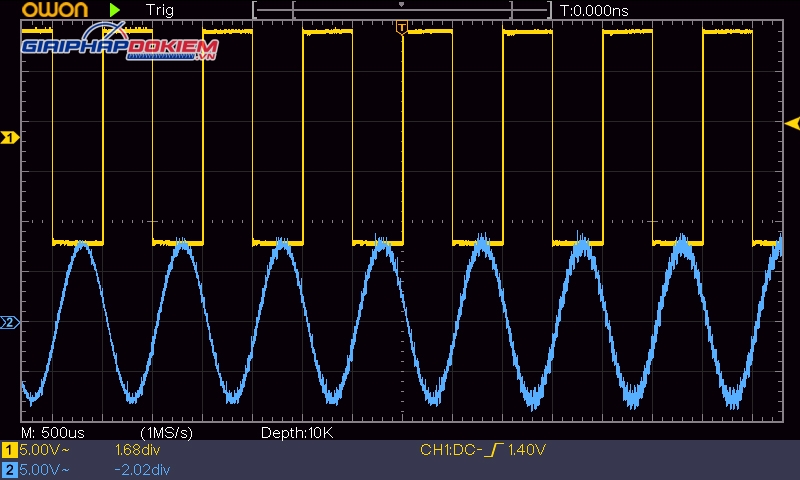Click the Trig status text
Image resolution: width=800 pixels, height=480 pixels.
tap(160, 10)
